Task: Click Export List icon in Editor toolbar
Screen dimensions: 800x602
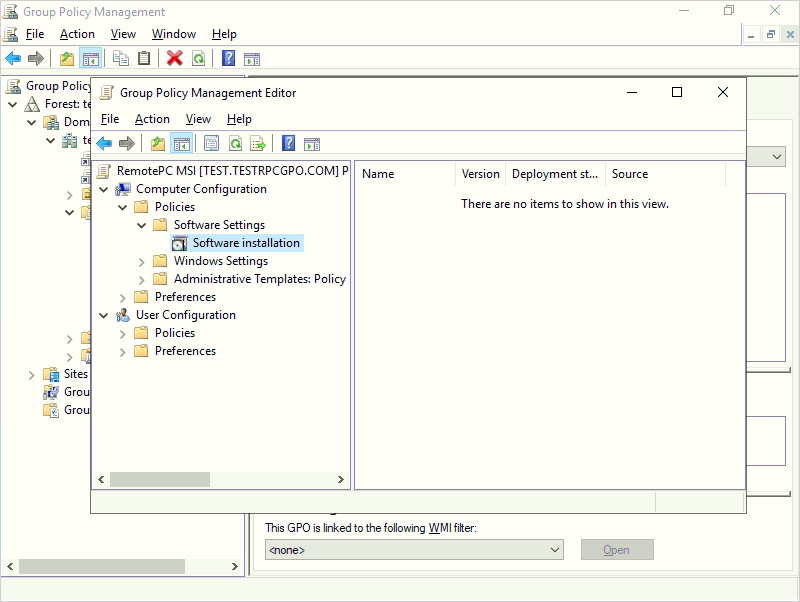Action: (x=258, y=143)
